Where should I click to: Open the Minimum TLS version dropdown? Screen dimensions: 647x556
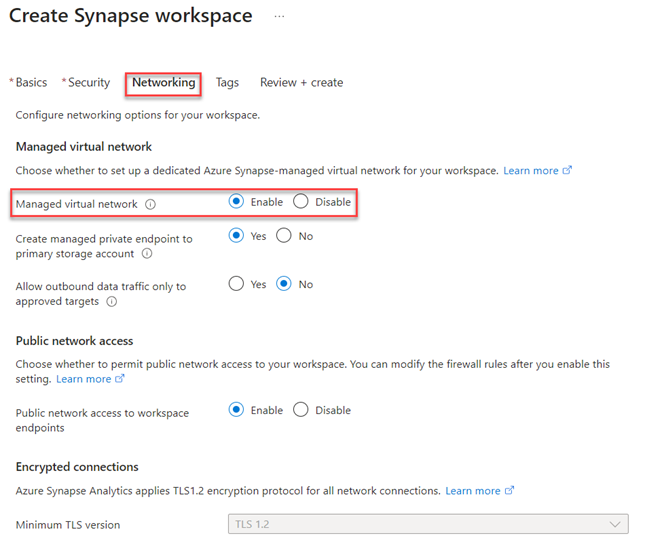(x=428, y=524)
